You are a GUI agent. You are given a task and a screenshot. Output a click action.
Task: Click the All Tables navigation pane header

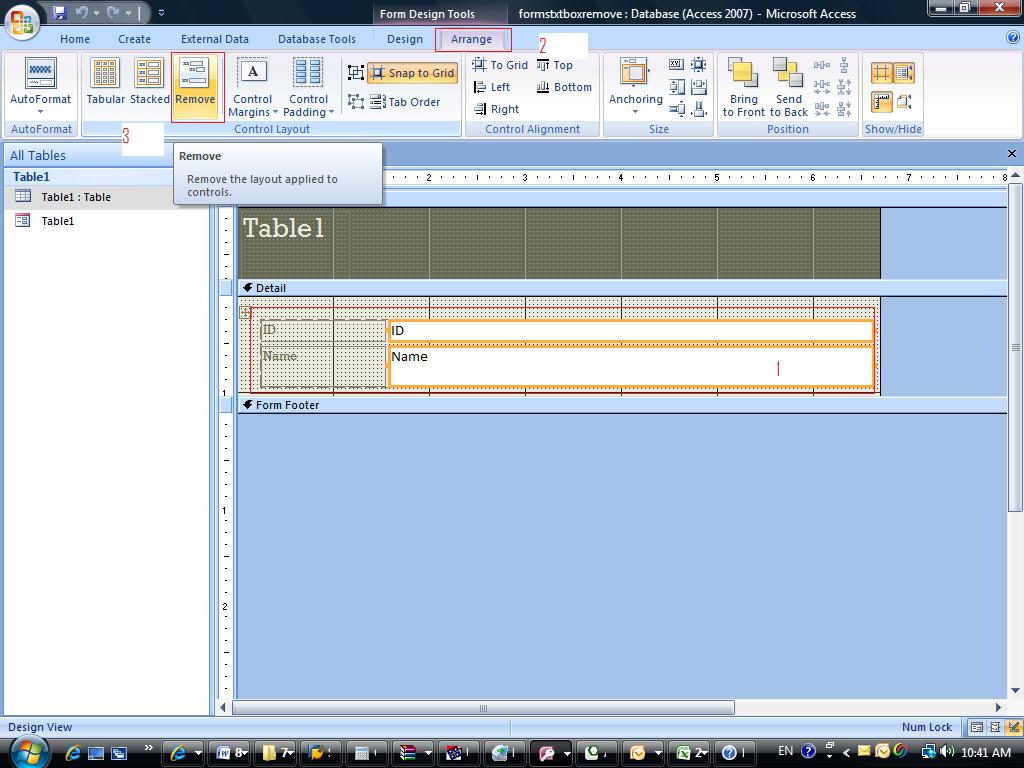point(88,155)
